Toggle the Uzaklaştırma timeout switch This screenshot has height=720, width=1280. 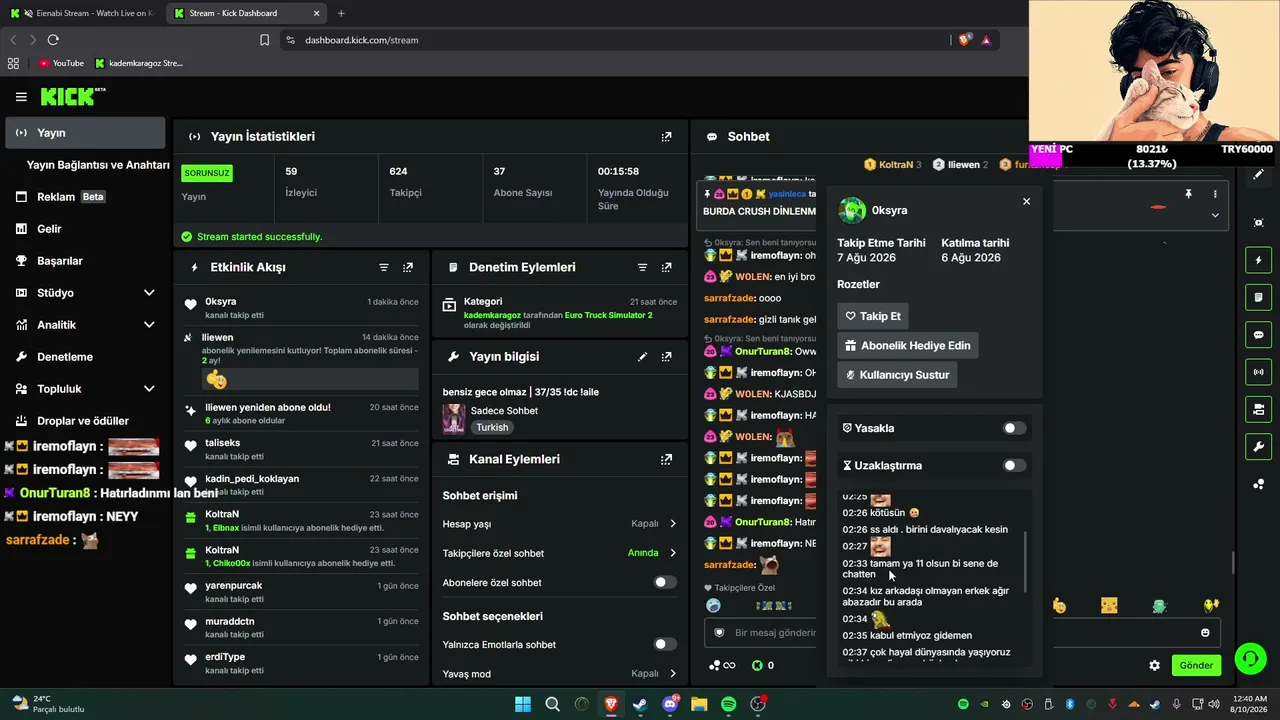pyautogui.click(x=1014, y=465)
